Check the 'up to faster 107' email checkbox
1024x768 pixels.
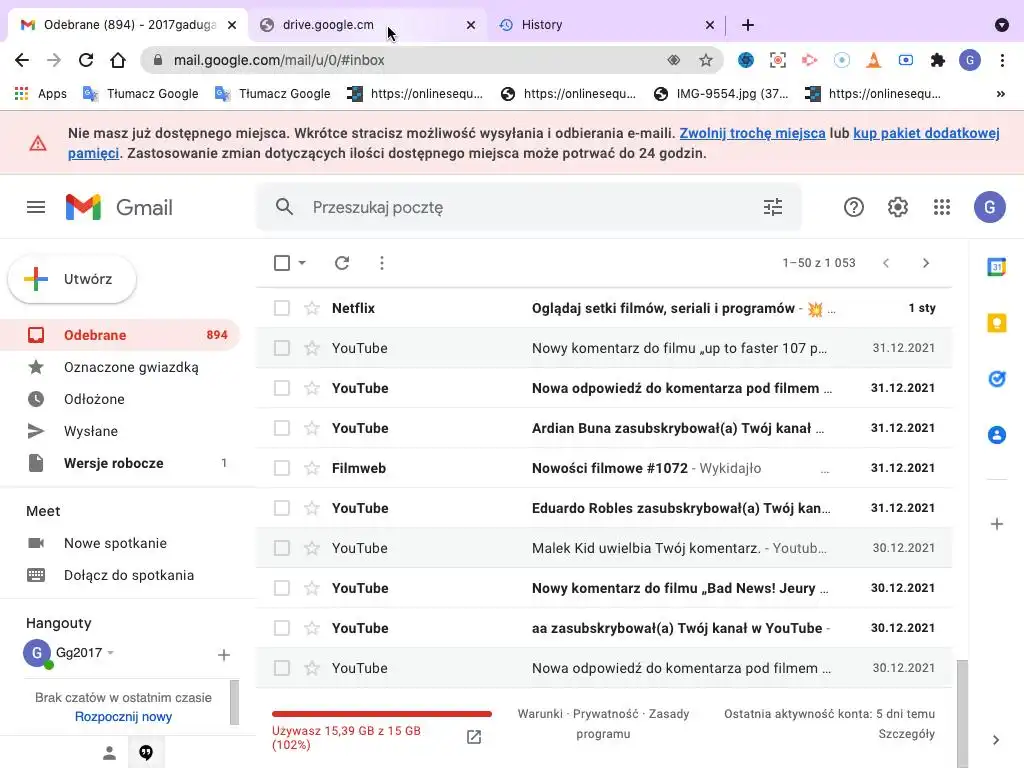tap(282, 347)
